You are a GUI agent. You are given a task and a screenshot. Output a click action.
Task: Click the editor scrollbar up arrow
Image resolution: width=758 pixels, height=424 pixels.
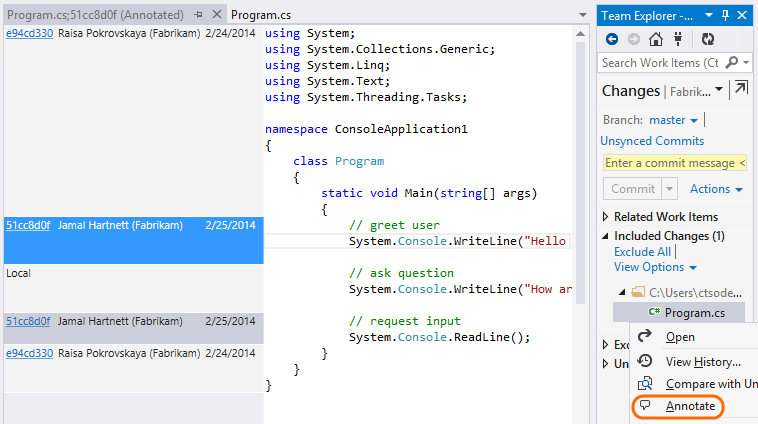(x=581, y=34)
